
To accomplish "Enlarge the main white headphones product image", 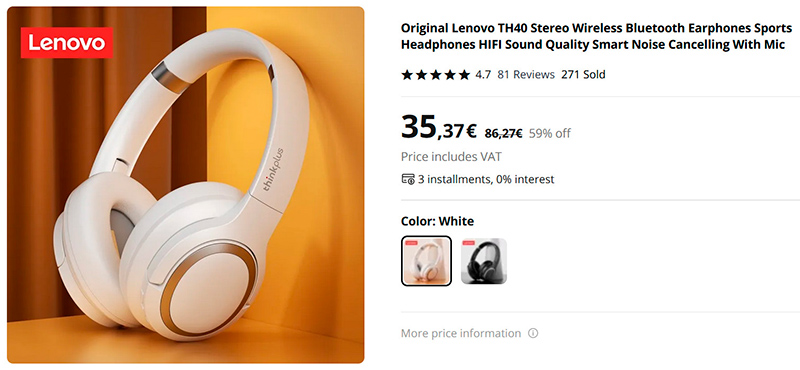I will pyautogui.click(x=186, y=185).
